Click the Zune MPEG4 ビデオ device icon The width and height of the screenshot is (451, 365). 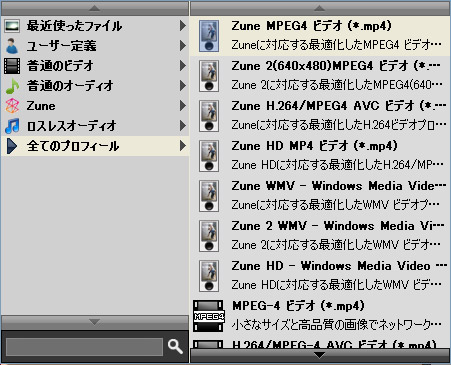[209, 36]
